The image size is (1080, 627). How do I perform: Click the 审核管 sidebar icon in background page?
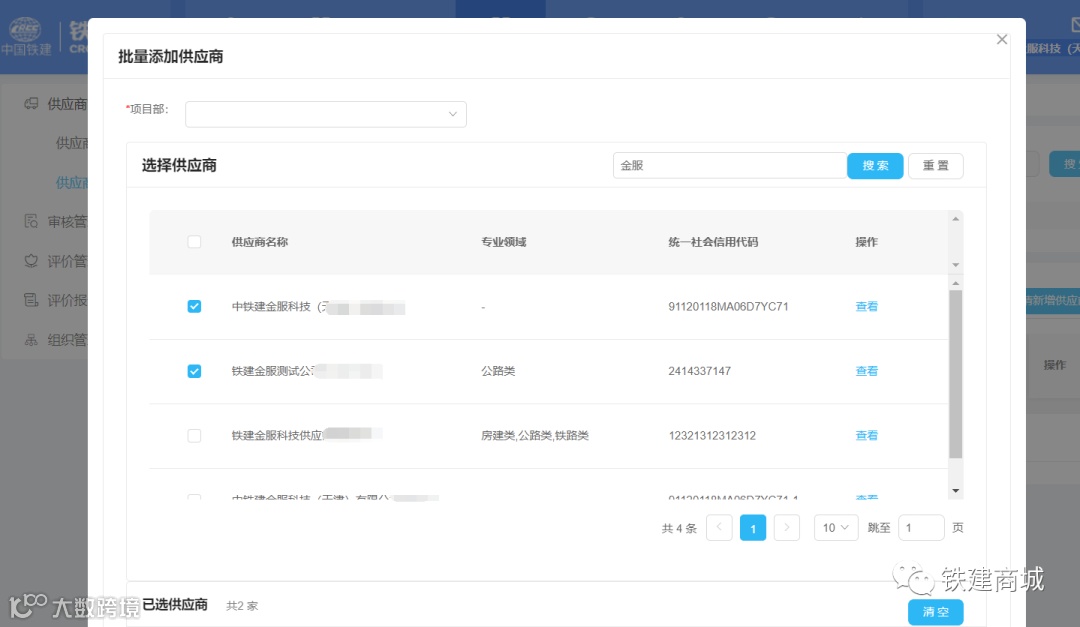31,221
